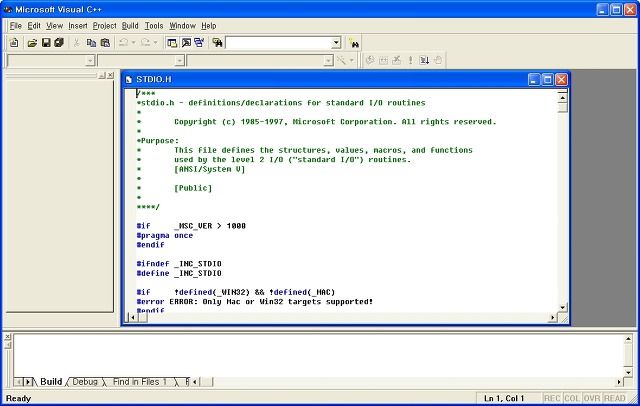
Task: Click inside the Find text input field
Action: (x=278, y=42)
